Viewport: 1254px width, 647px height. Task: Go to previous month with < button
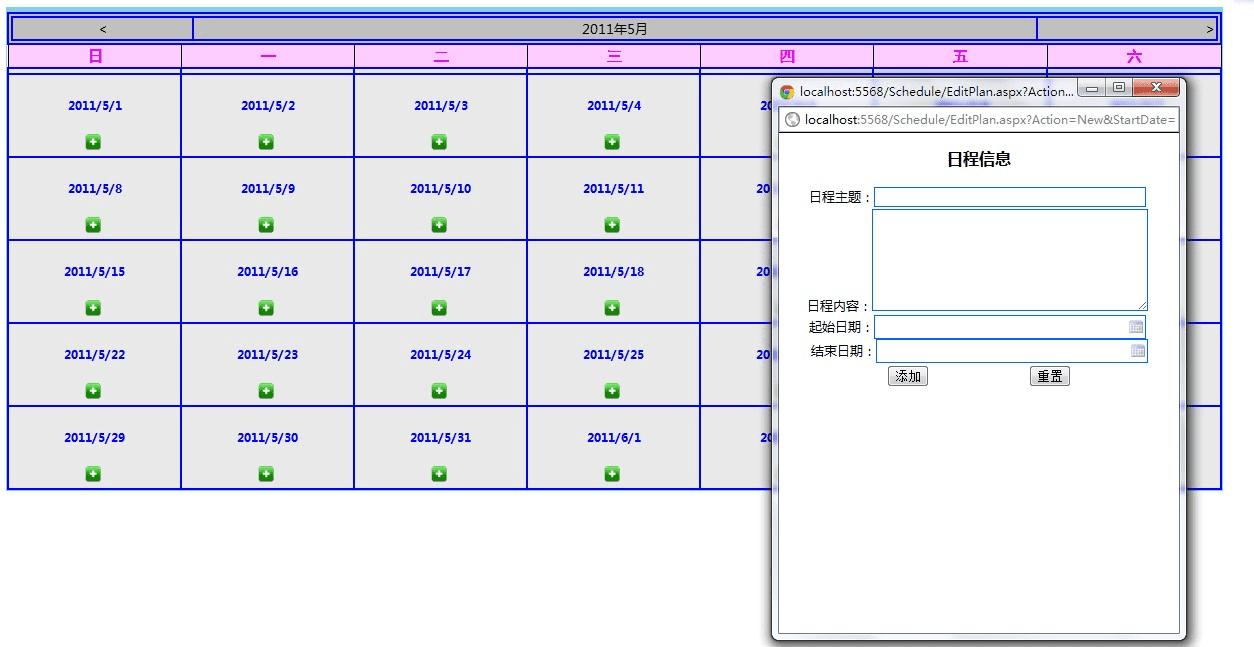103,29
